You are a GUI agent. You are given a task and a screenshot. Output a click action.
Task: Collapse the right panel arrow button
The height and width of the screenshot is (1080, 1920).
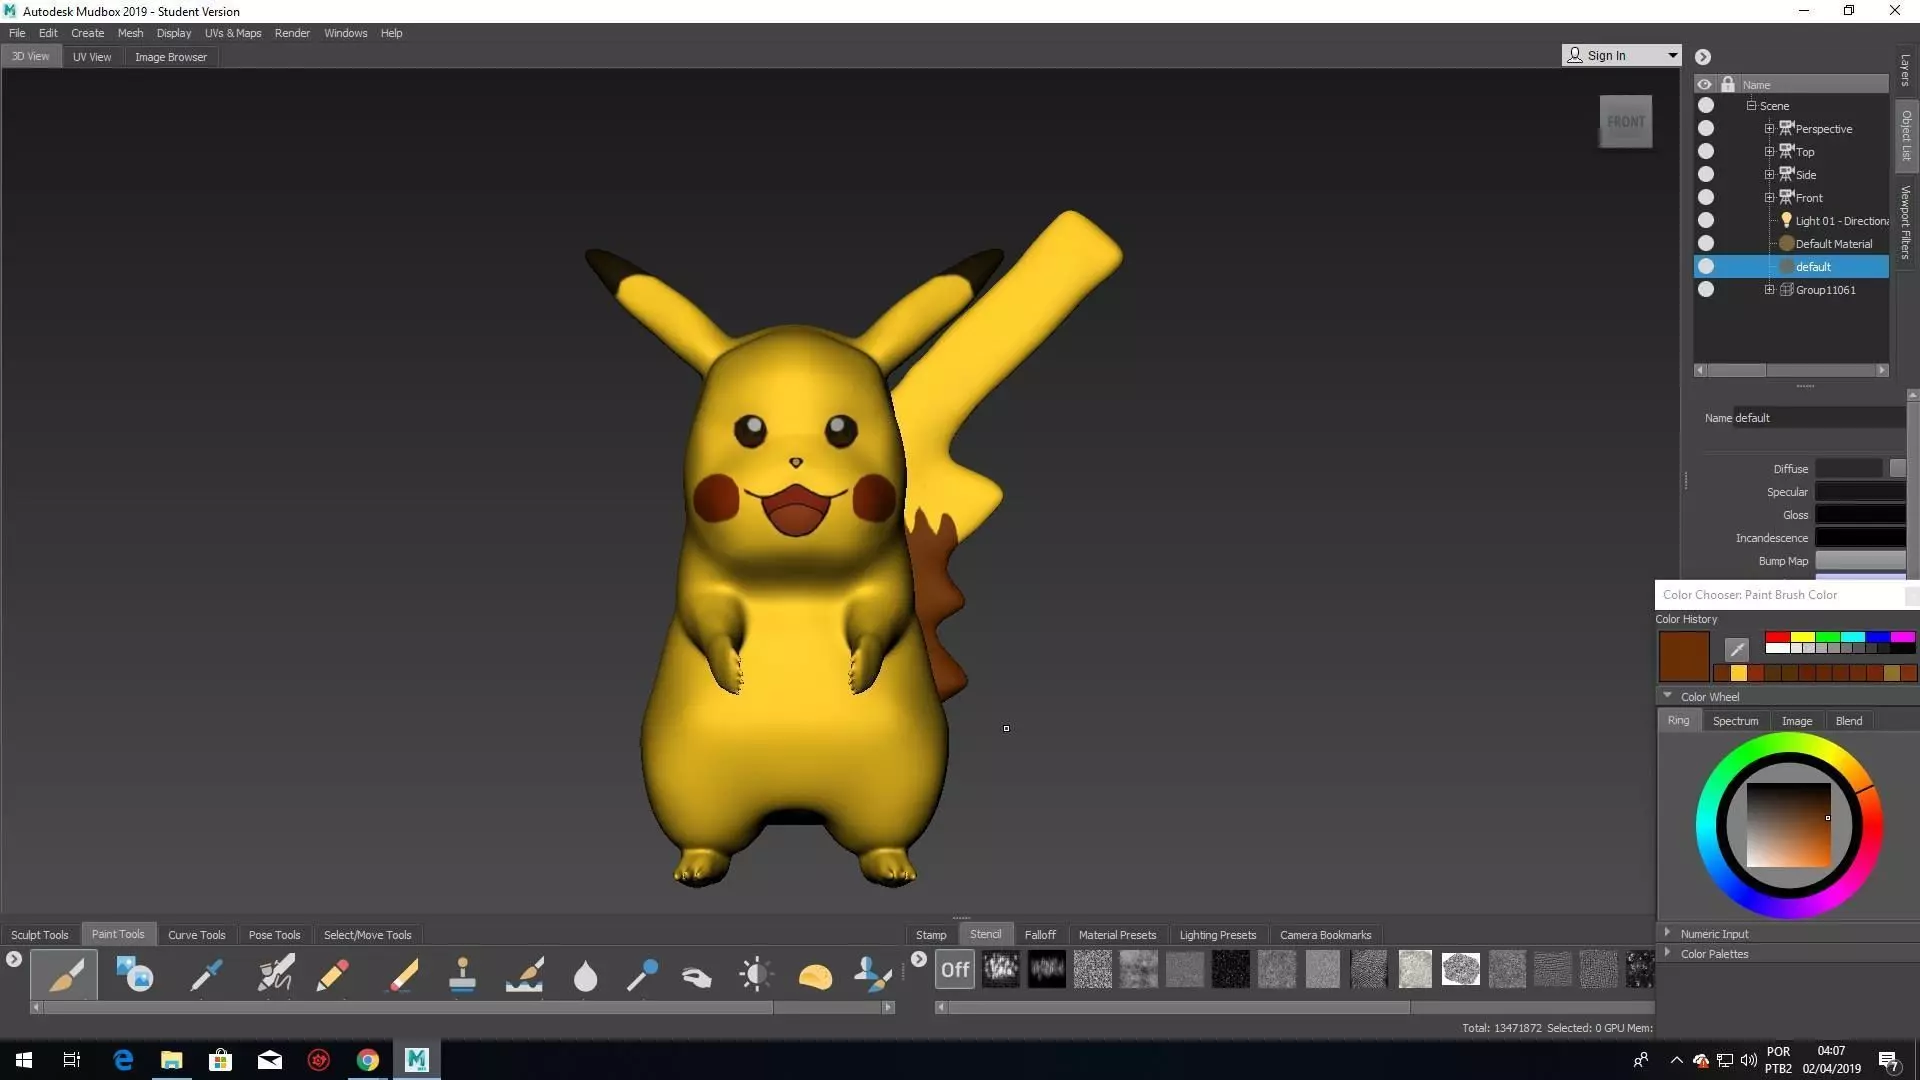tap(1703, 57)
